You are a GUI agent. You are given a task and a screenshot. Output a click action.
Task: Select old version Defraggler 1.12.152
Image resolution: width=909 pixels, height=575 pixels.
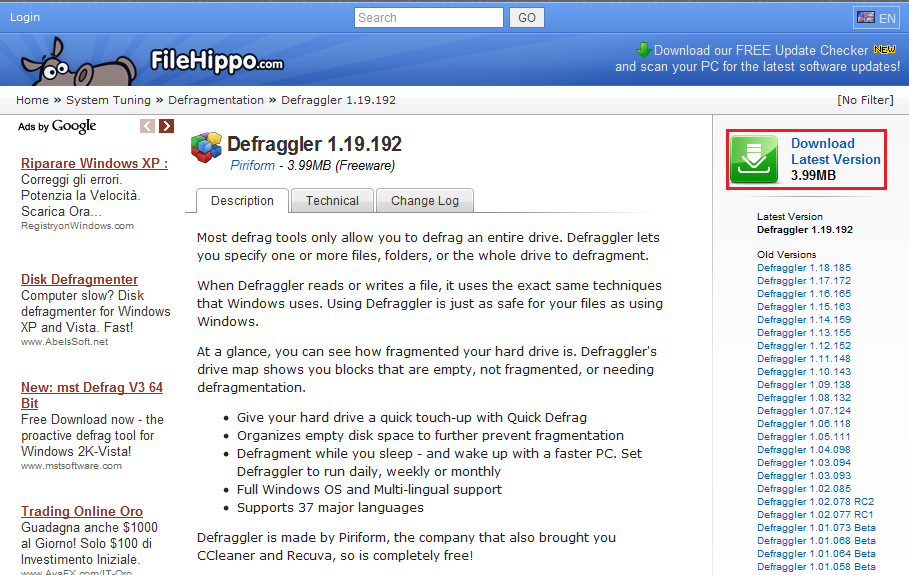pyautogui.click(x=804, y=345)
